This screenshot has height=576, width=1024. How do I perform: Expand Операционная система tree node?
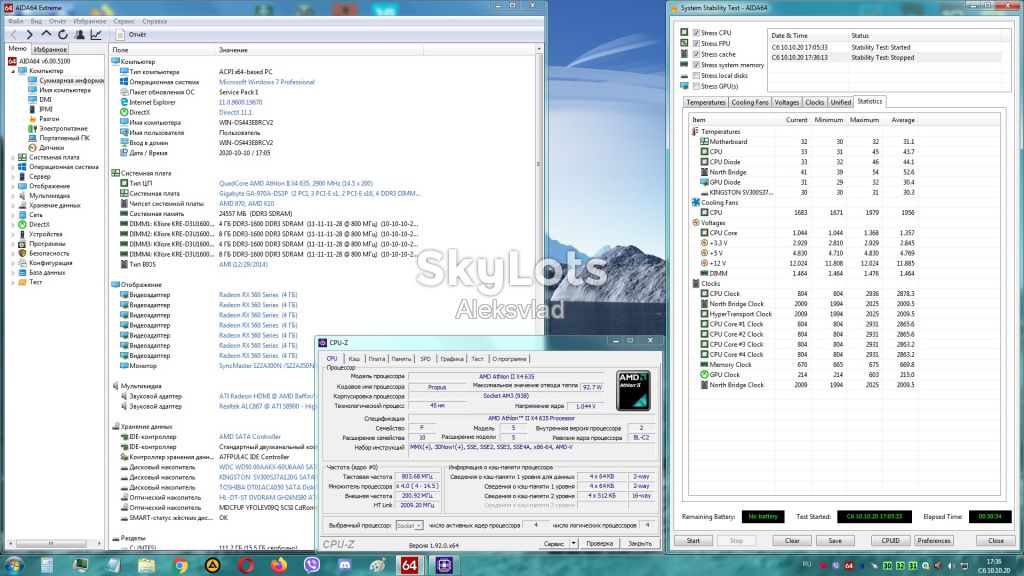click(x=13, y=167)
